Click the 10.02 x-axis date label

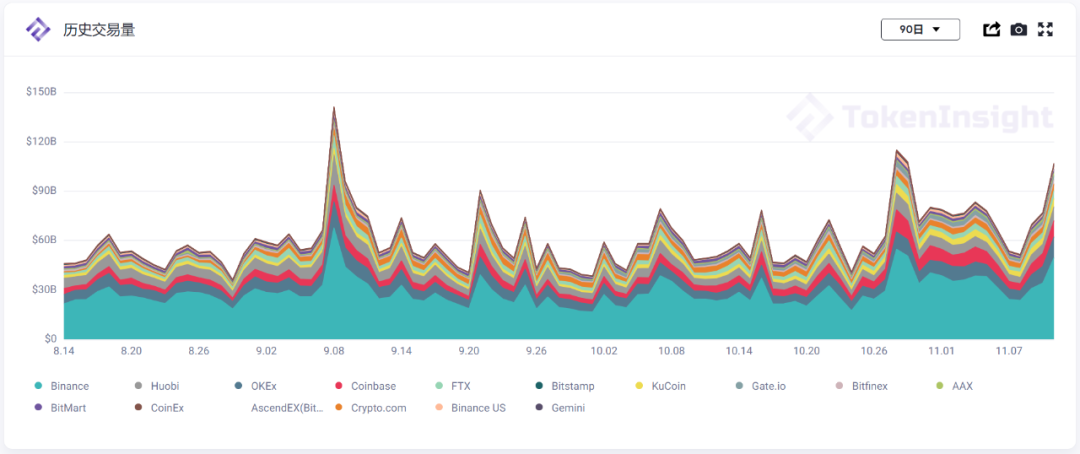click(x=604, y=351)
